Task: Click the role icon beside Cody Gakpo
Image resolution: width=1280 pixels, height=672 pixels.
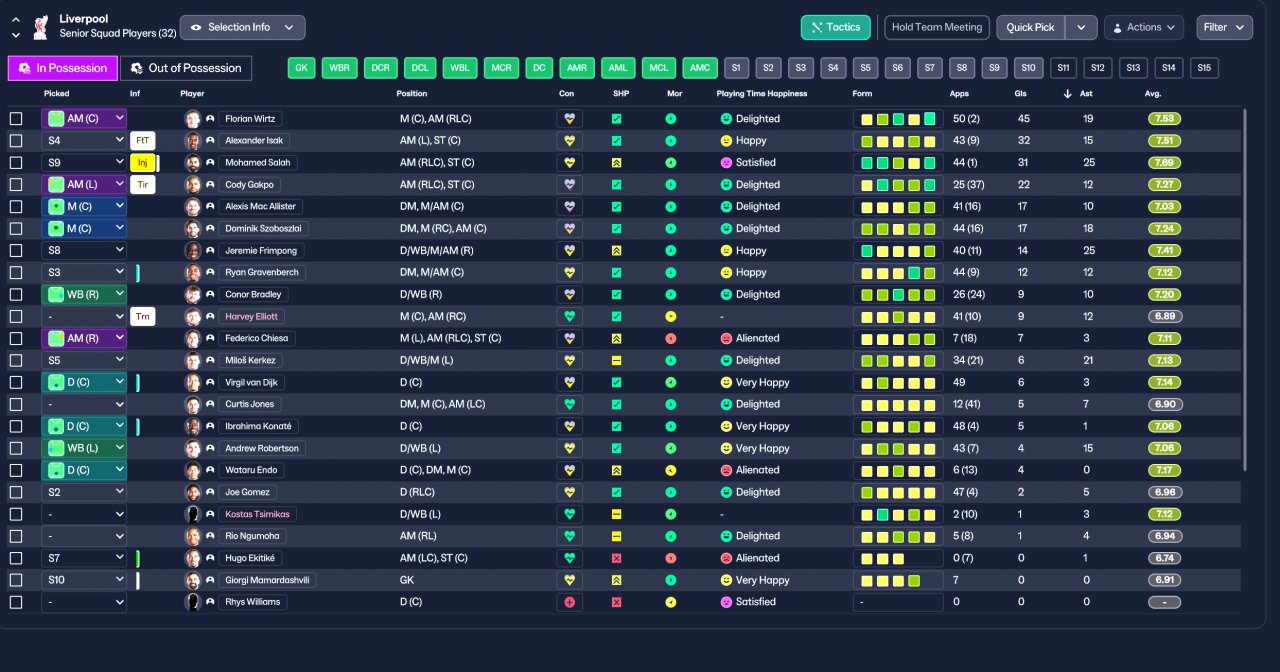Action: coord(210,184)
